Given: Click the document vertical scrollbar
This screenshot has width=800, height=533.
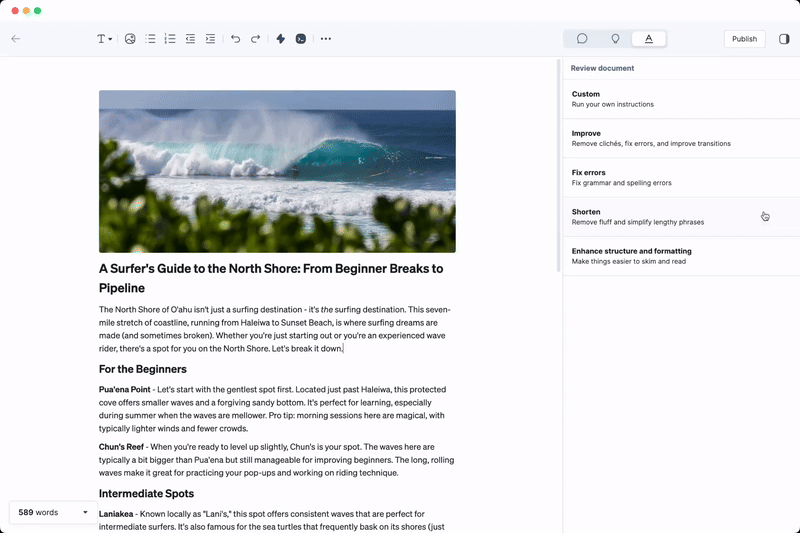Looking at the screenshot, I should click(559, 166).
